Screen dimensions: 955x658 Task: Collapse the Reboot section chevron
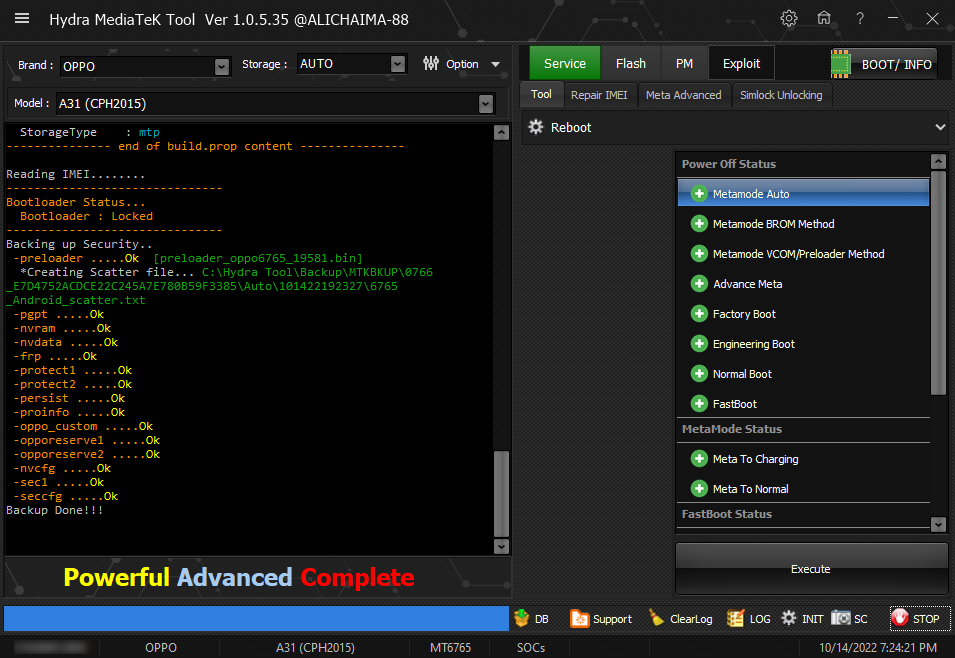point(940,127)
